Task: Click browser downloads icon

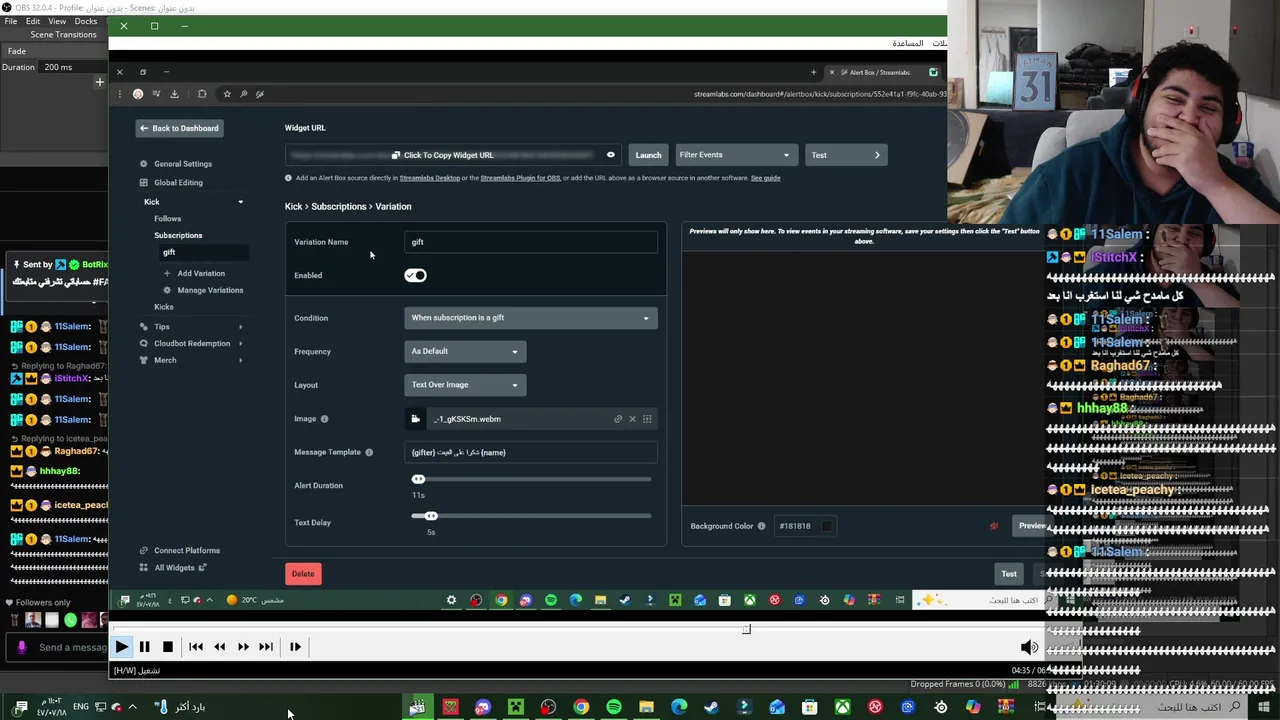Action: tap(174, 94)
